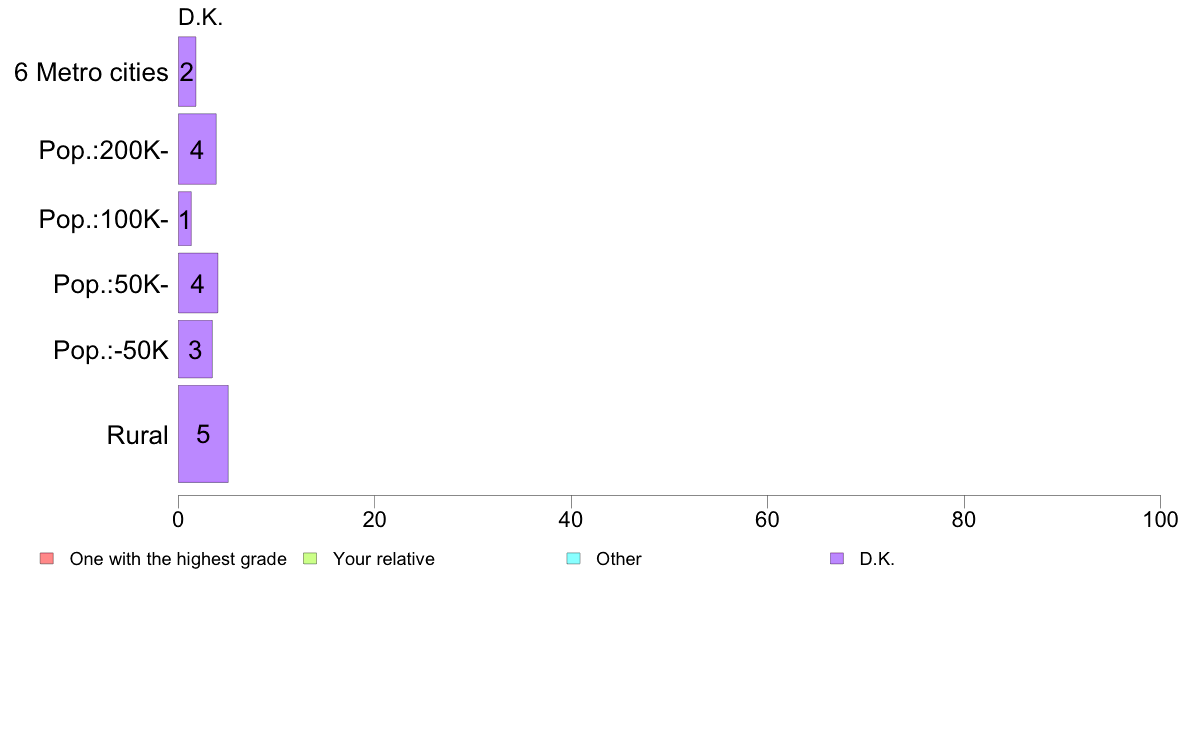Viewport: 1188px width, 736px height.
Task: Click the 'One with the highest grade' legend label
Action: pos(178,559)
